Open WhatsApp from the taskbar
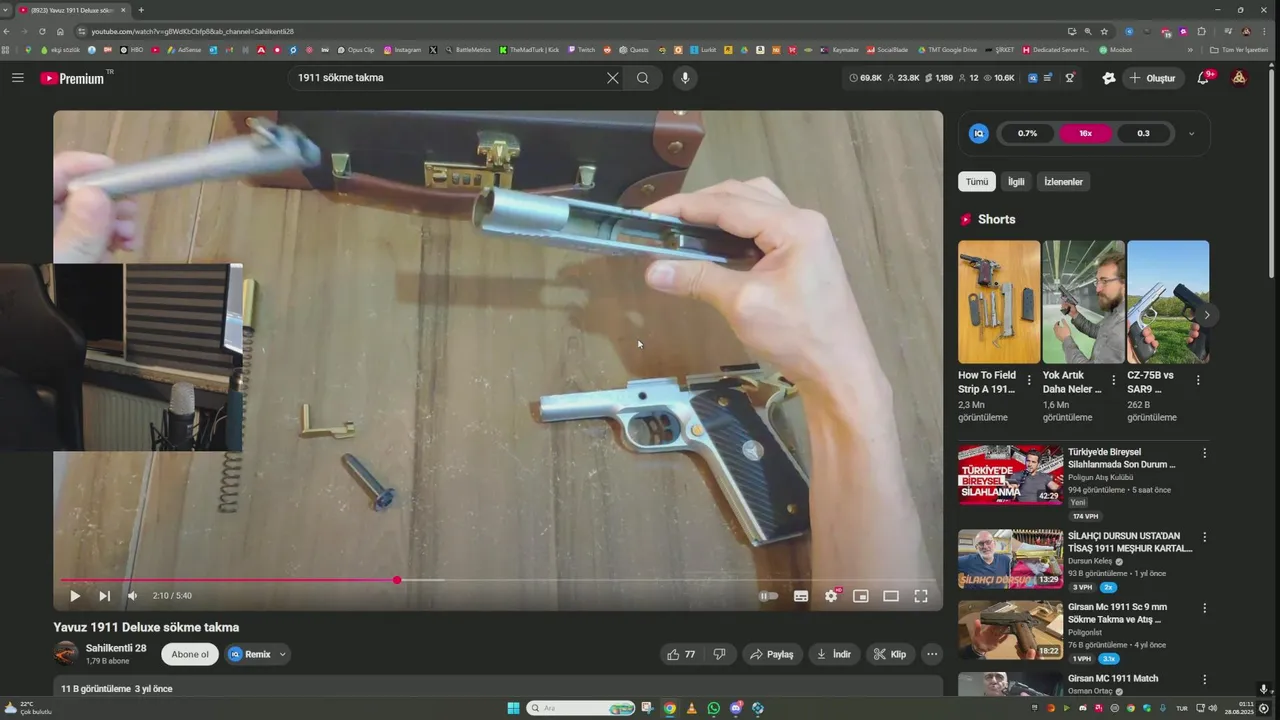The width and height of the screenshot is (1280, 720). click(x=713, y=708)
